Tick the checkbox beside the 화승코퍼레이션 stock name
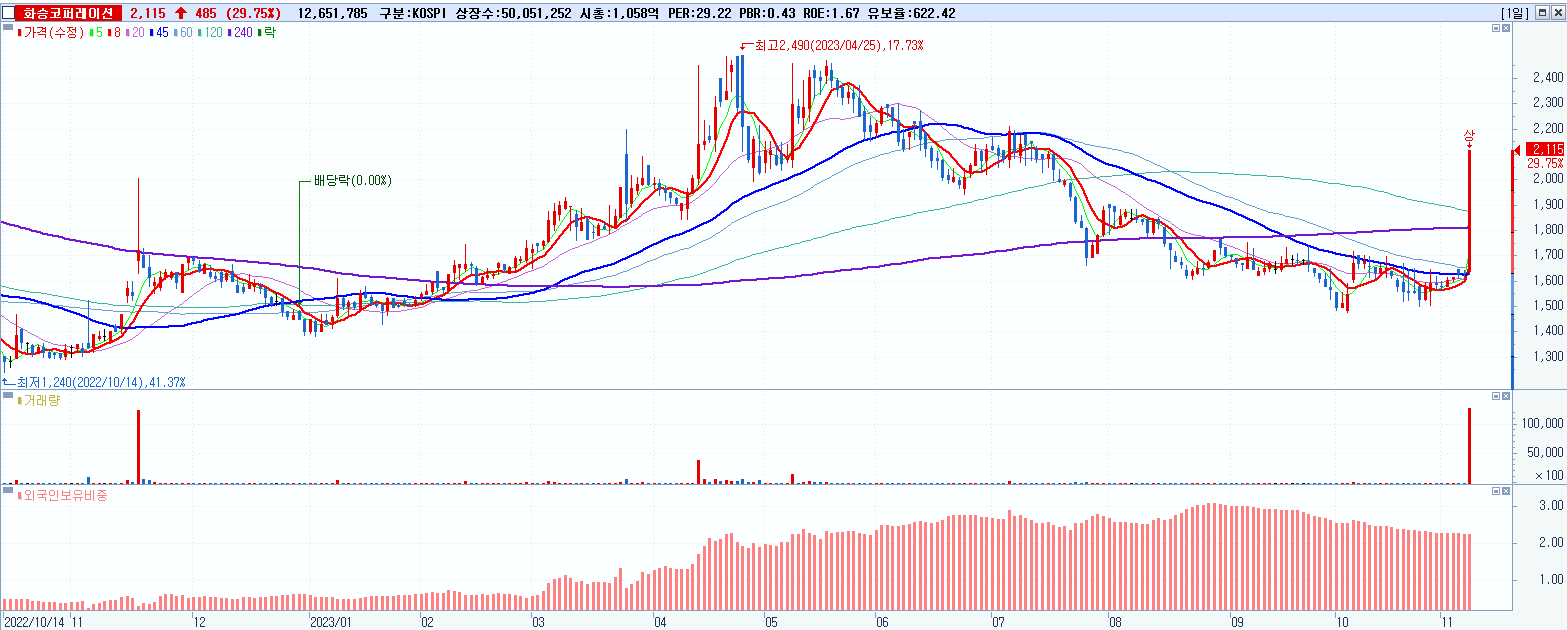Image resolution: width=1567 pixels, height=630 pixels. pyautogui.click(x=9, y=13)
